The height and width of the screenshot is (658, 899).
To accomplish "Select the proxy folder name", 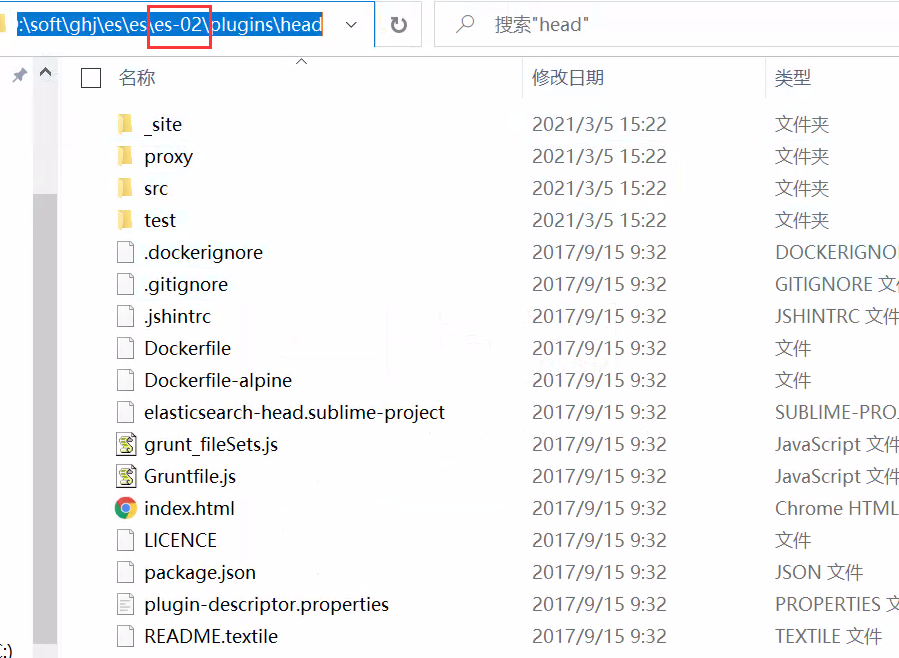I will [x=169, y=157].
